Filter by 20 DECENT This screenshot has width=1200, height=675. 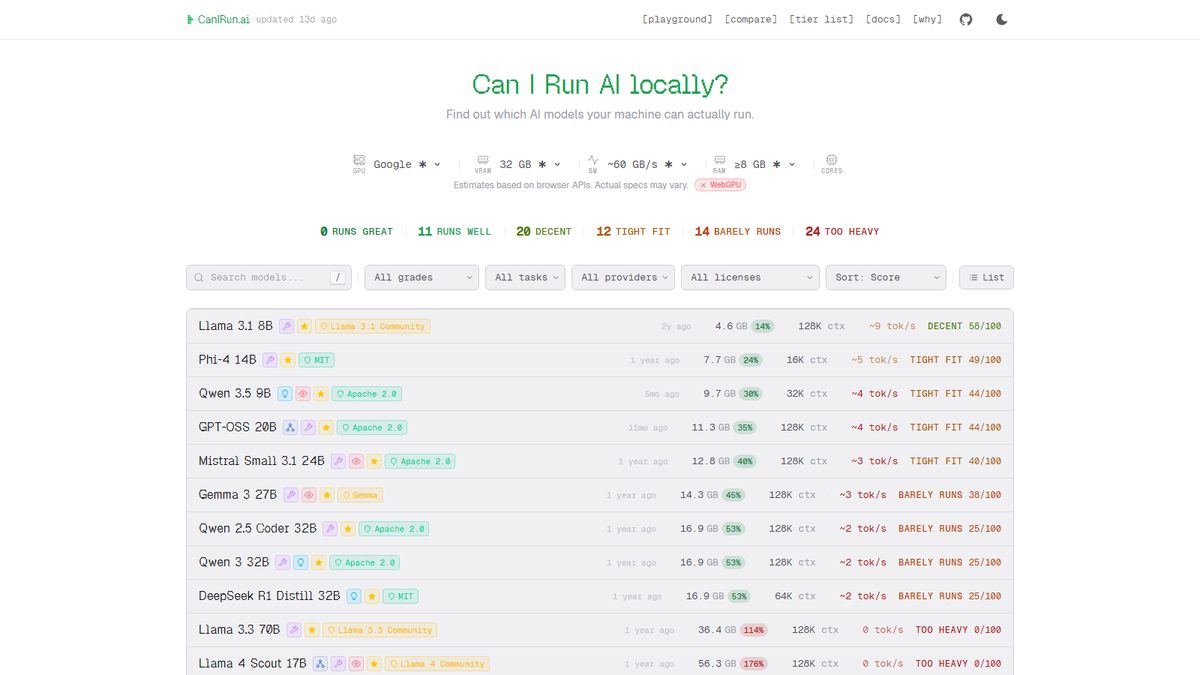tap(544, 232)
